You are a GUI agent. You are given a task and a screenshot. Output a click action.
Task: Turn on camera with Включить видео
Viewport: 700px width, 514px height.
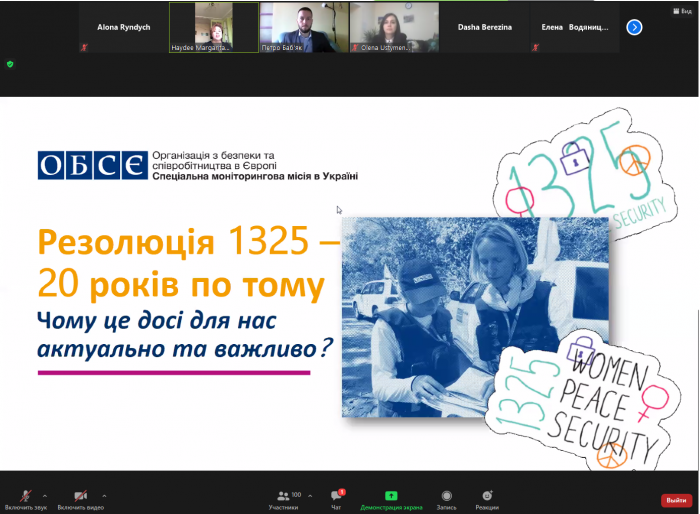79,497
